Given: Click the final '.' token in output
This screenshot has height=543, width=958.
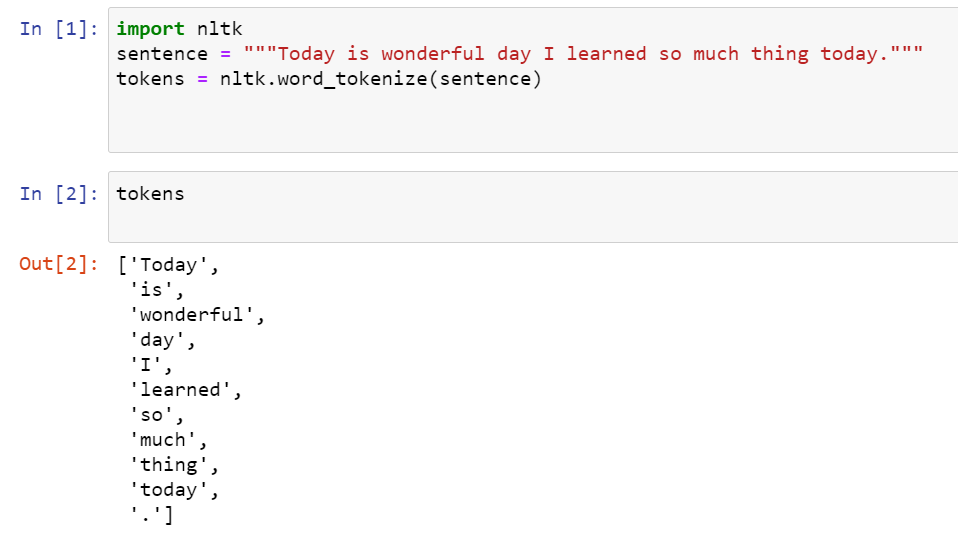Looking at the screenshot, I should click(145, 515).
